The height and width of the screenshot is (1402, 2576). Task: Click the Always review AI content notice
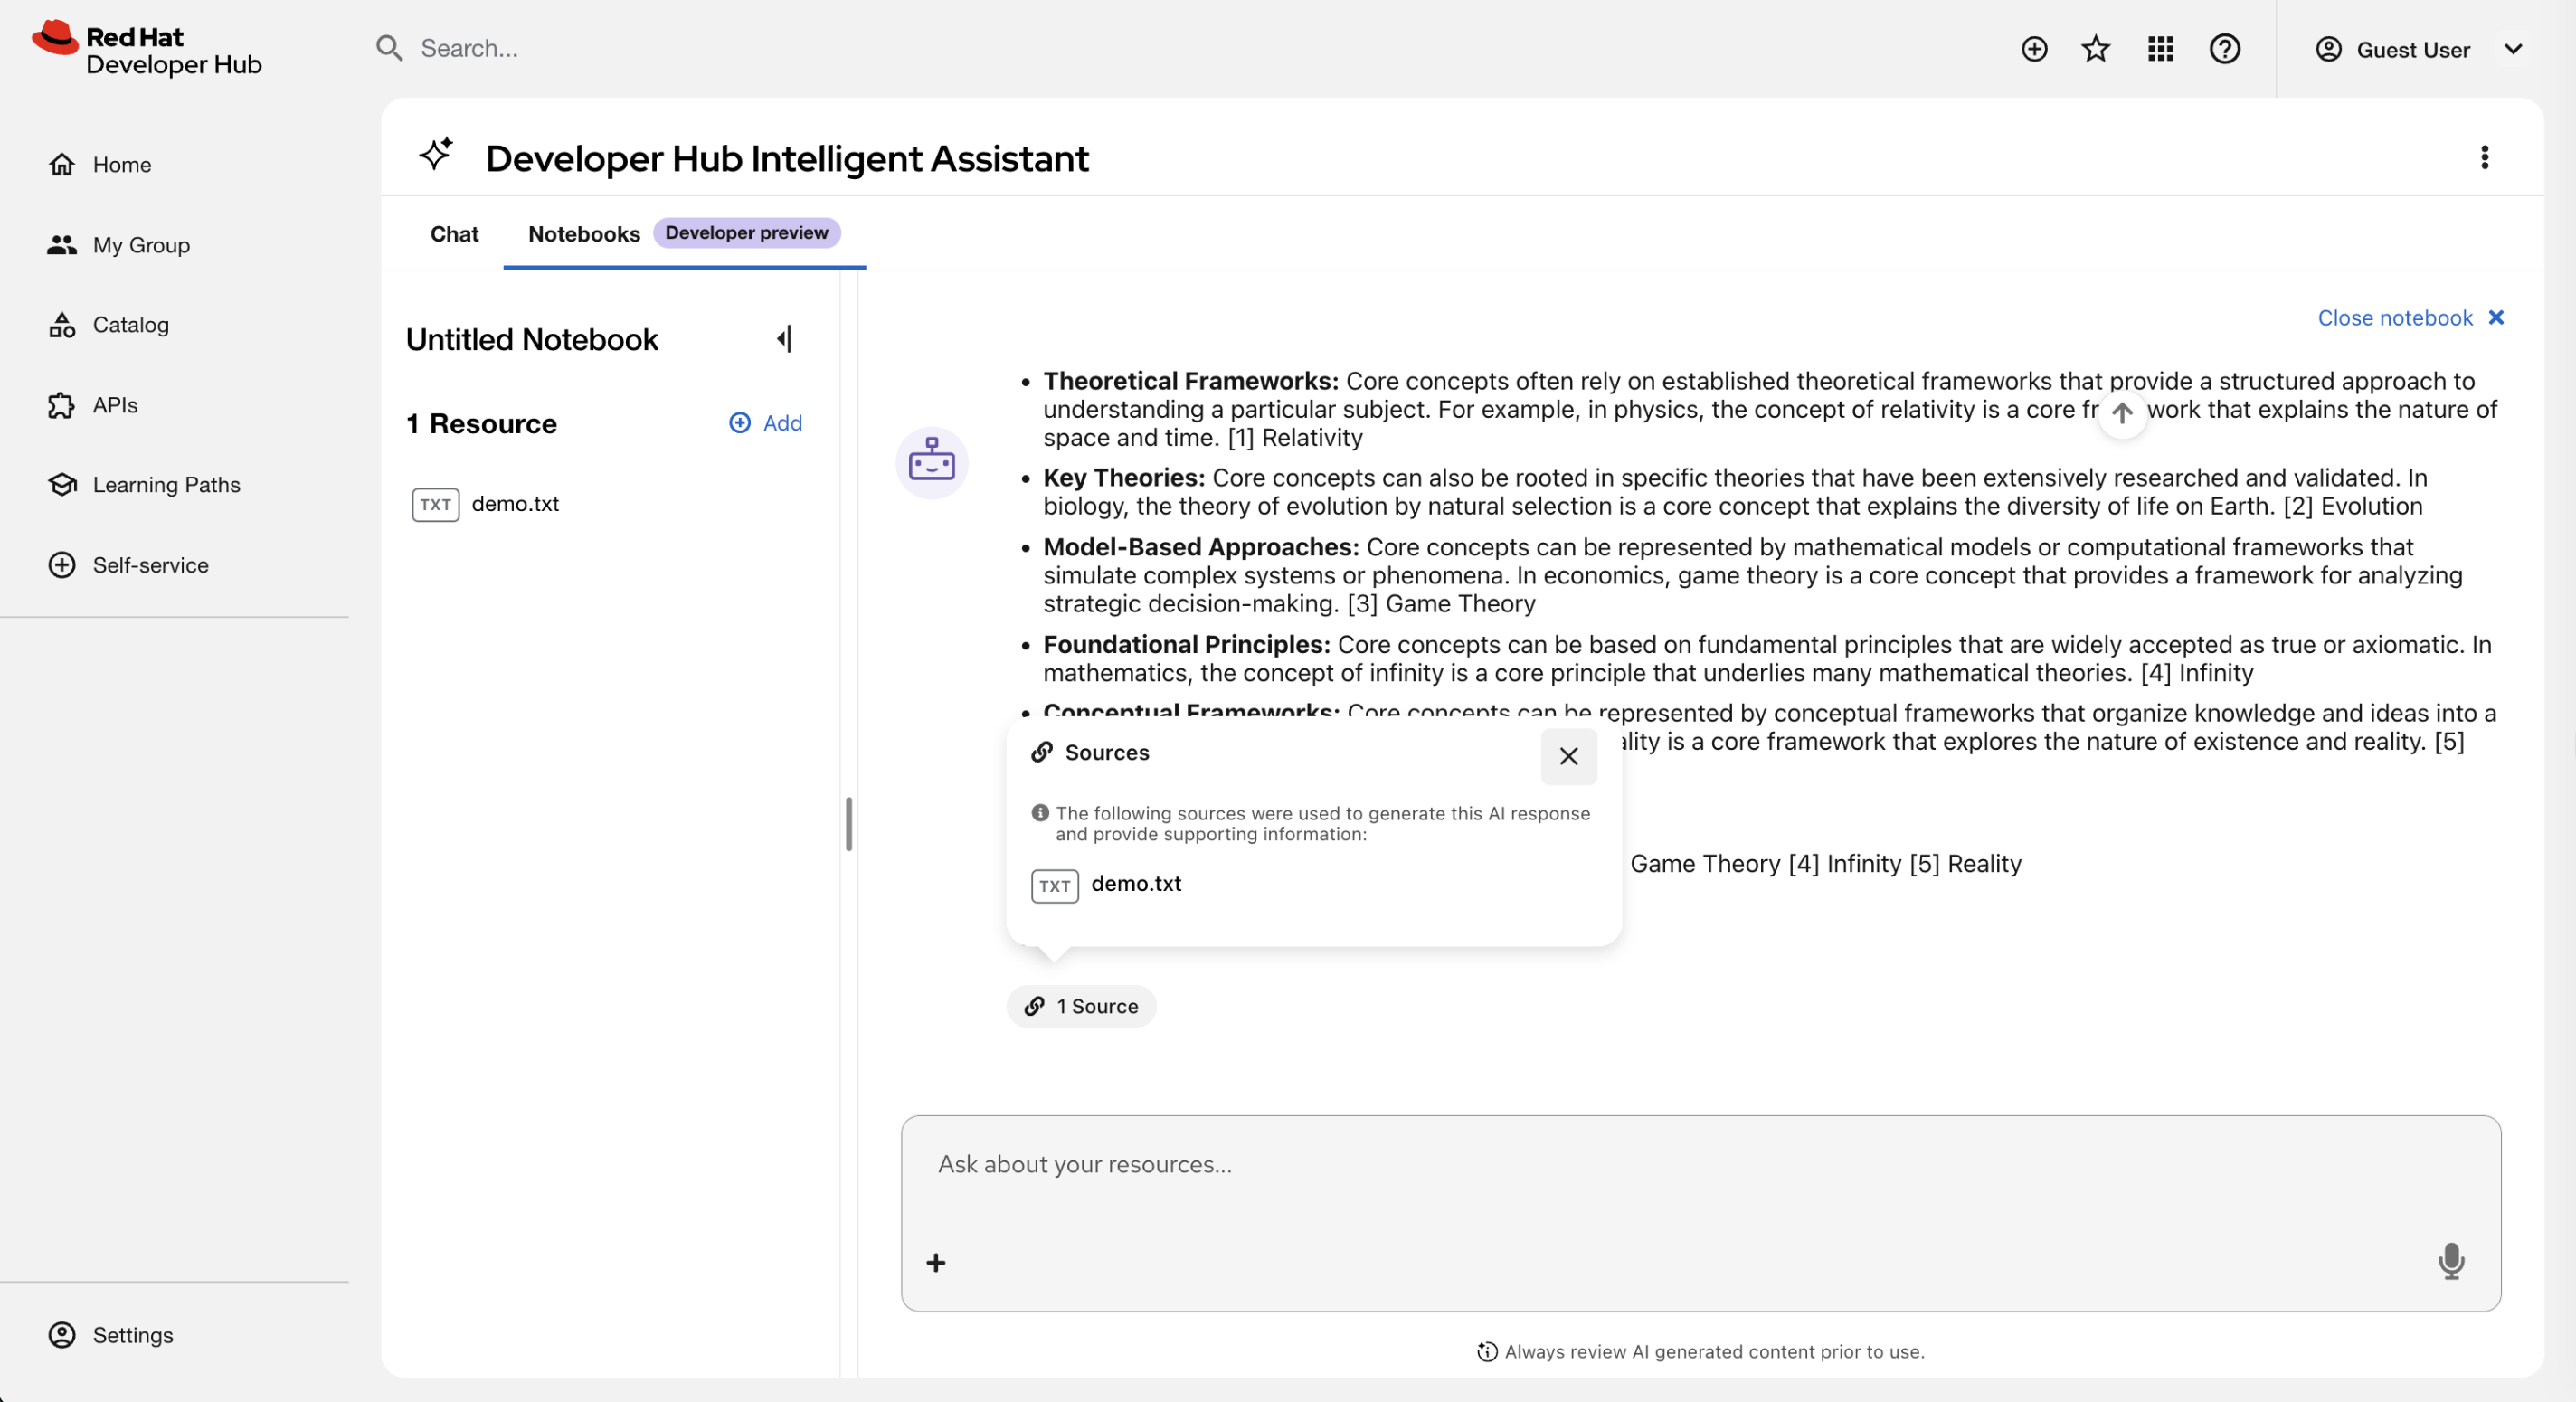[1700, 1352]
